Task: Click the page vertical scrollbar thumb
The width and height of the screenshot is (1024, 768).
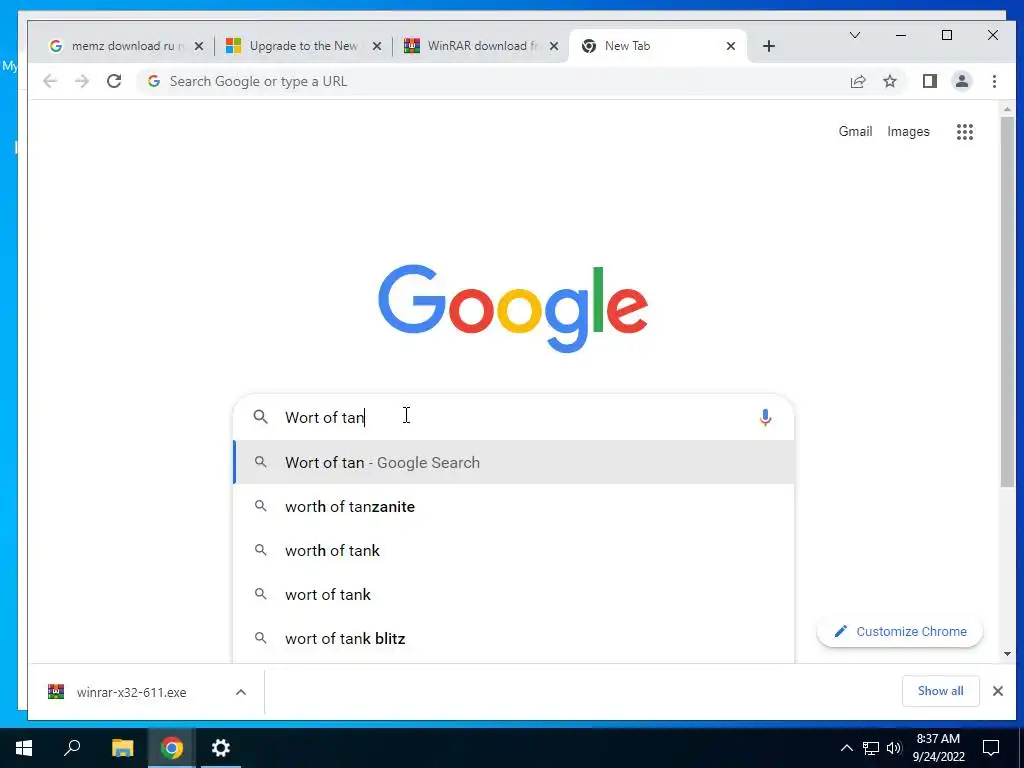Action: point(1007,300)
